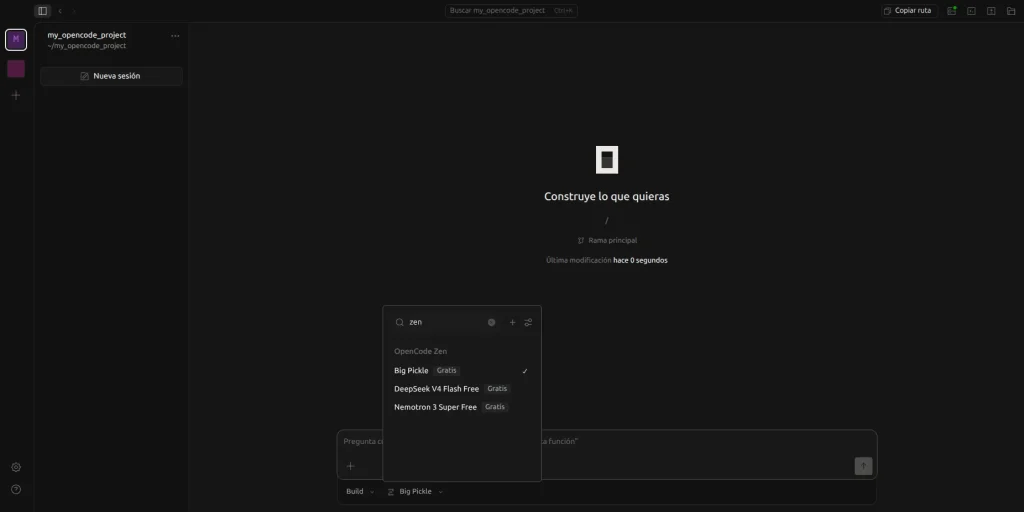Click the project logo above Construye lo que quieras

(x=607, y=160)
